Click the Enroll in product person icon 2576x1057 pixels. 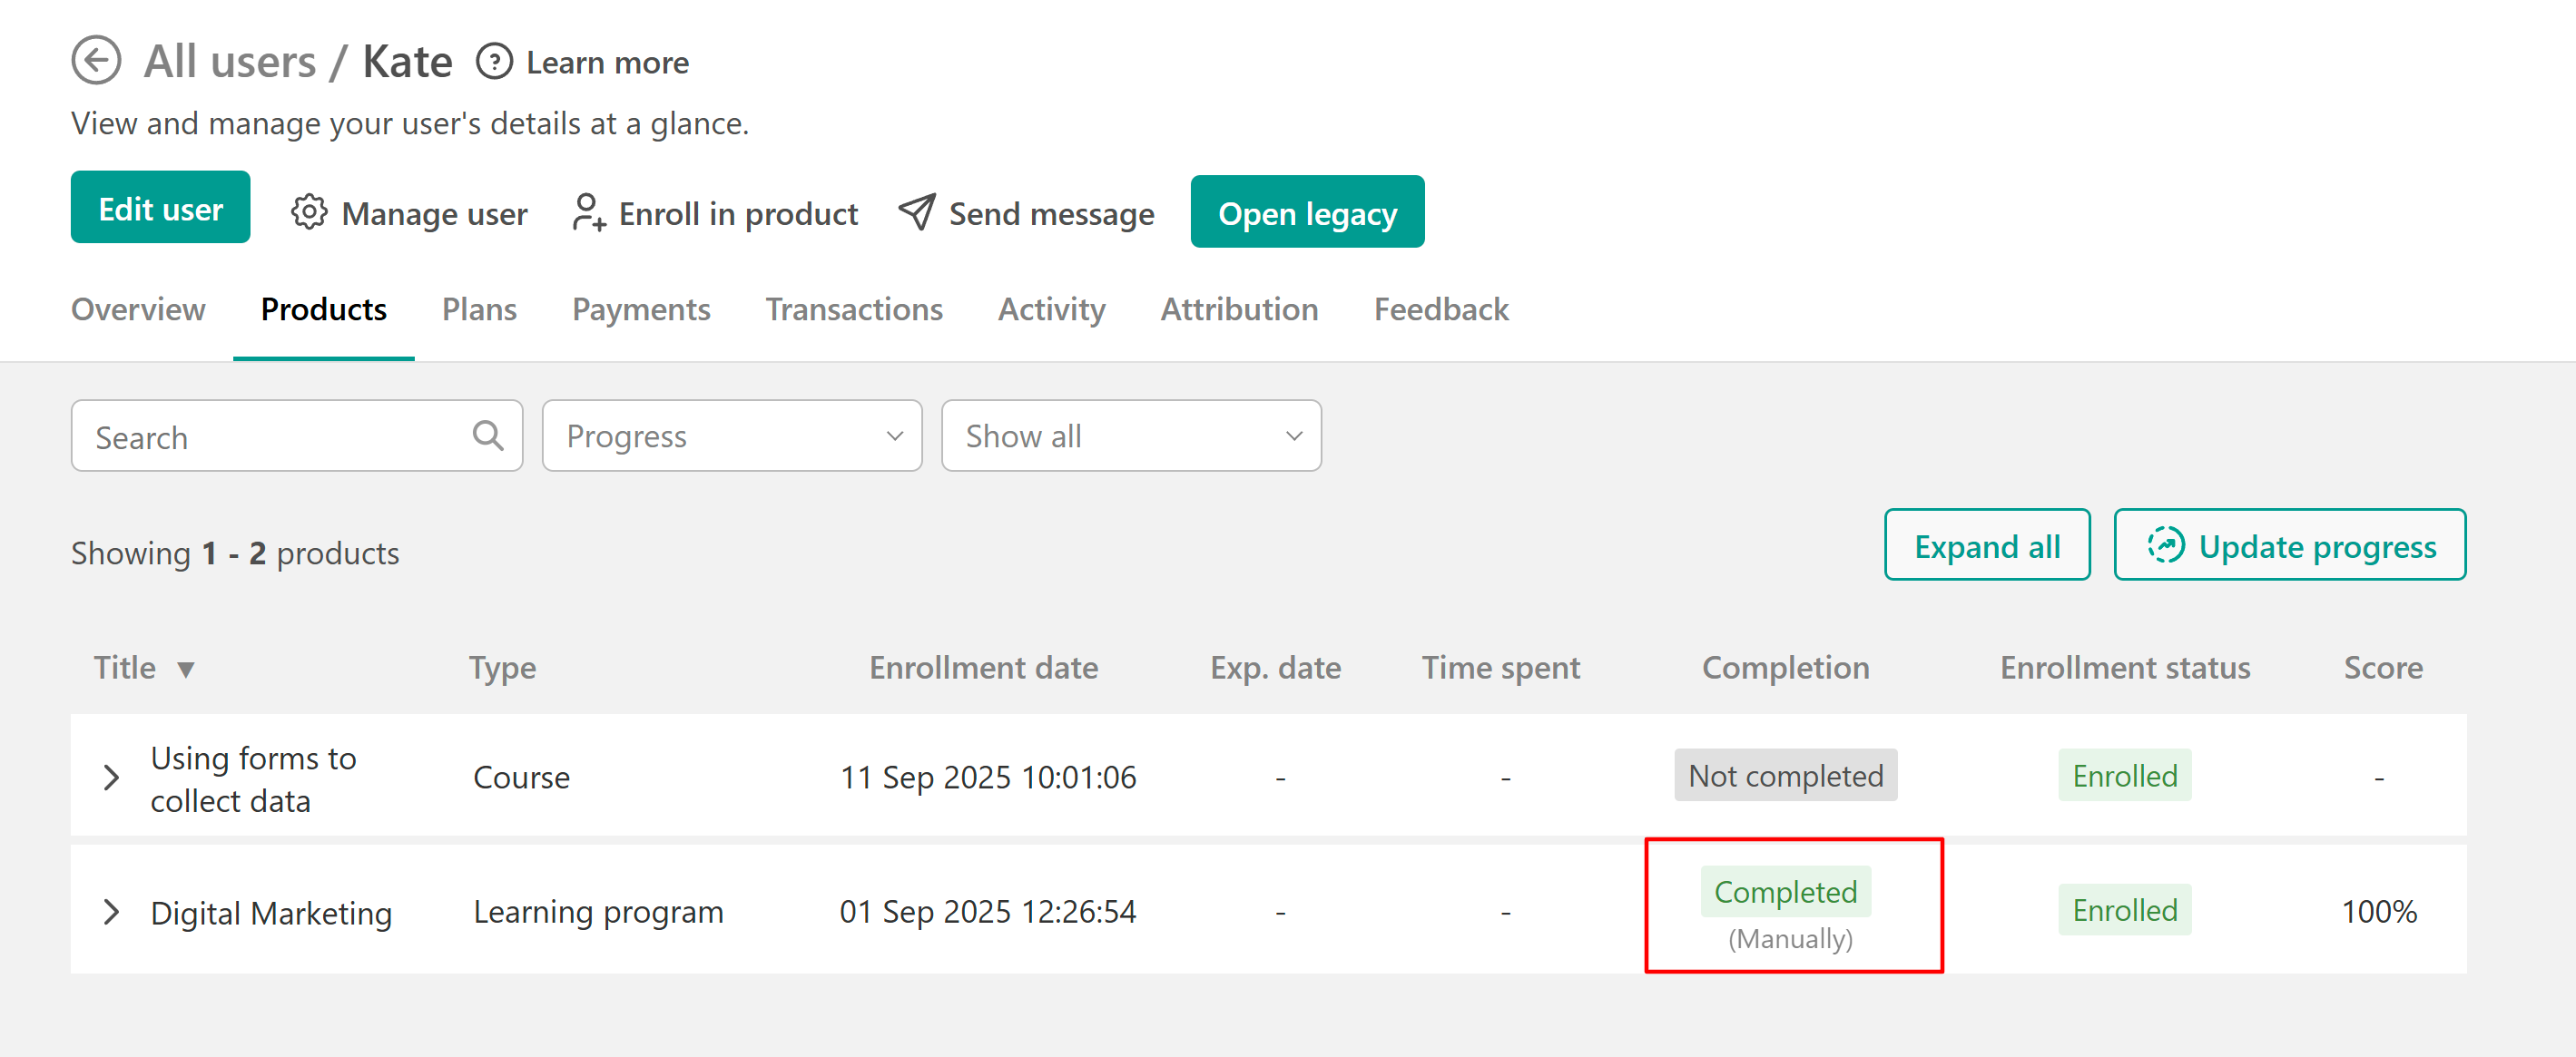pyautogui.click(x=588, y=213)
